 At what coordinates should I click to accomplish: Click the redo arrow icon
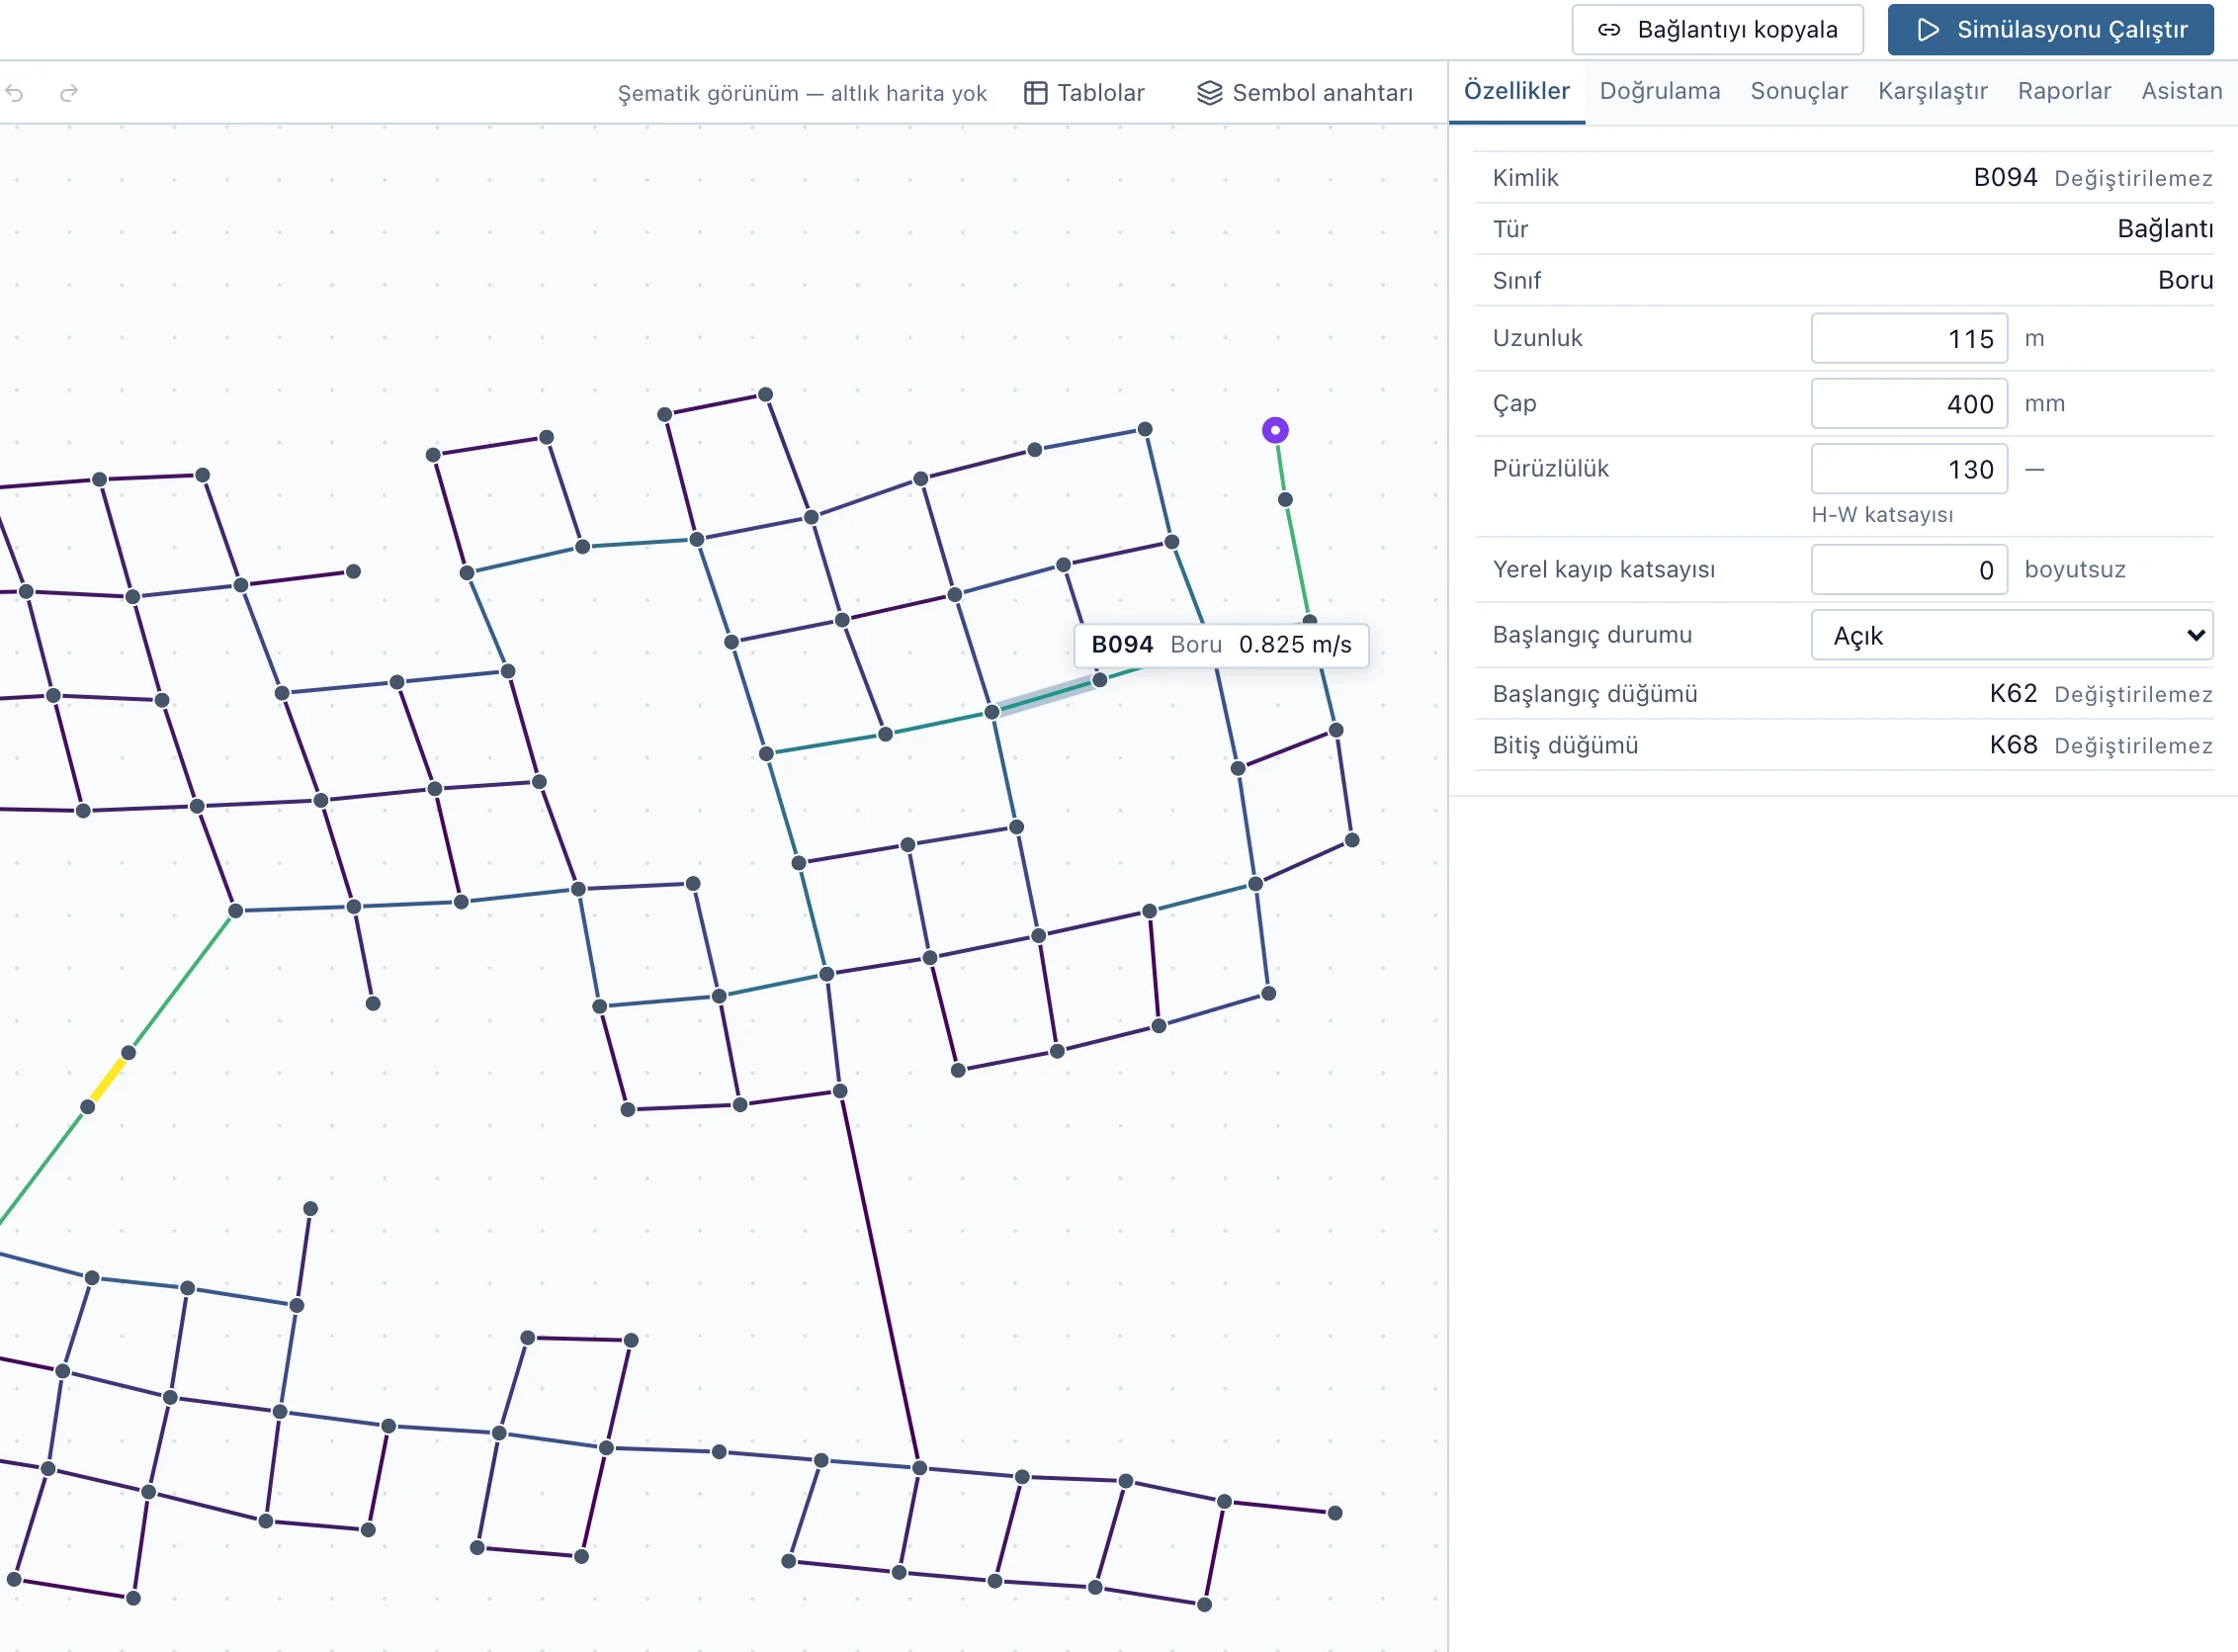69,93
